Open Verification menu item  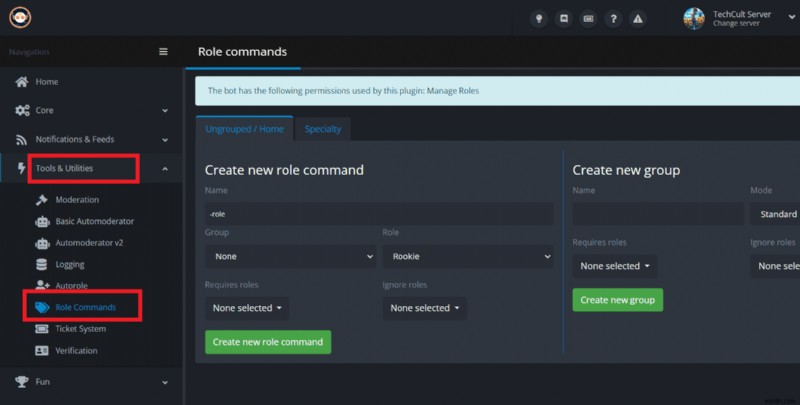click(x=76, y=350)
